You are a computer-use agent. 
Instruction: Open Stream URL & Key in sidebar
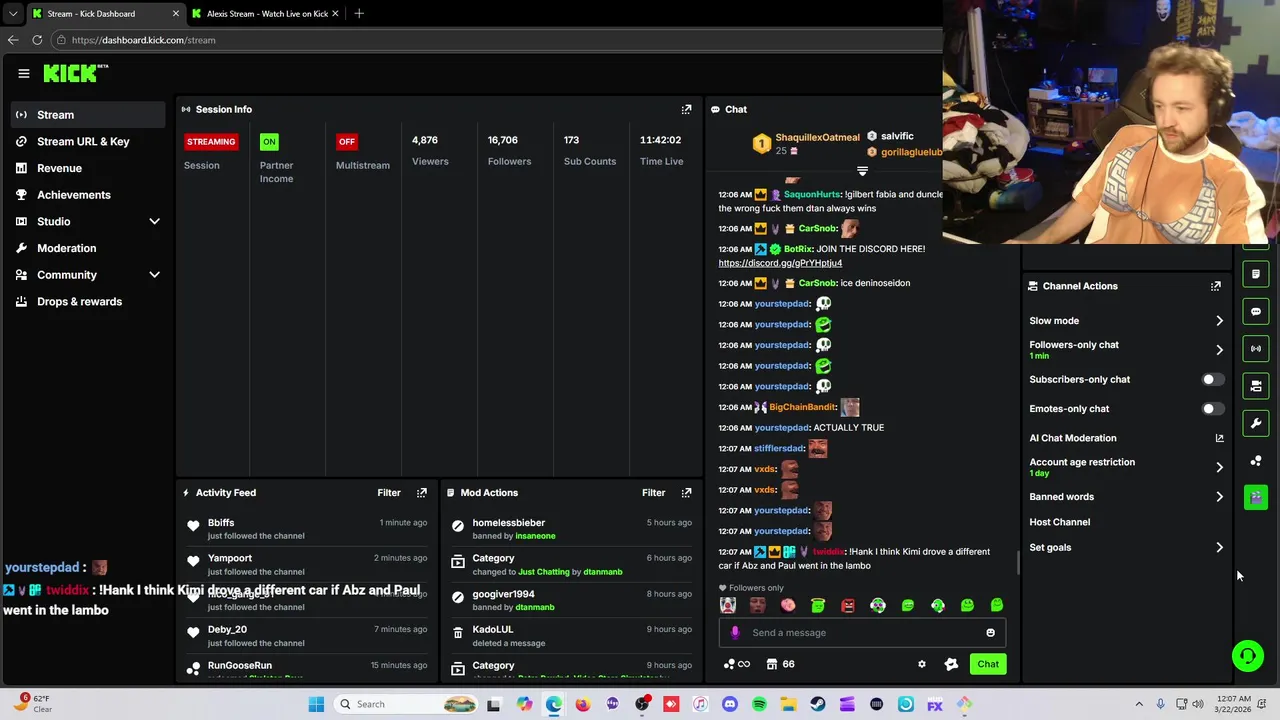coord(88,141)
